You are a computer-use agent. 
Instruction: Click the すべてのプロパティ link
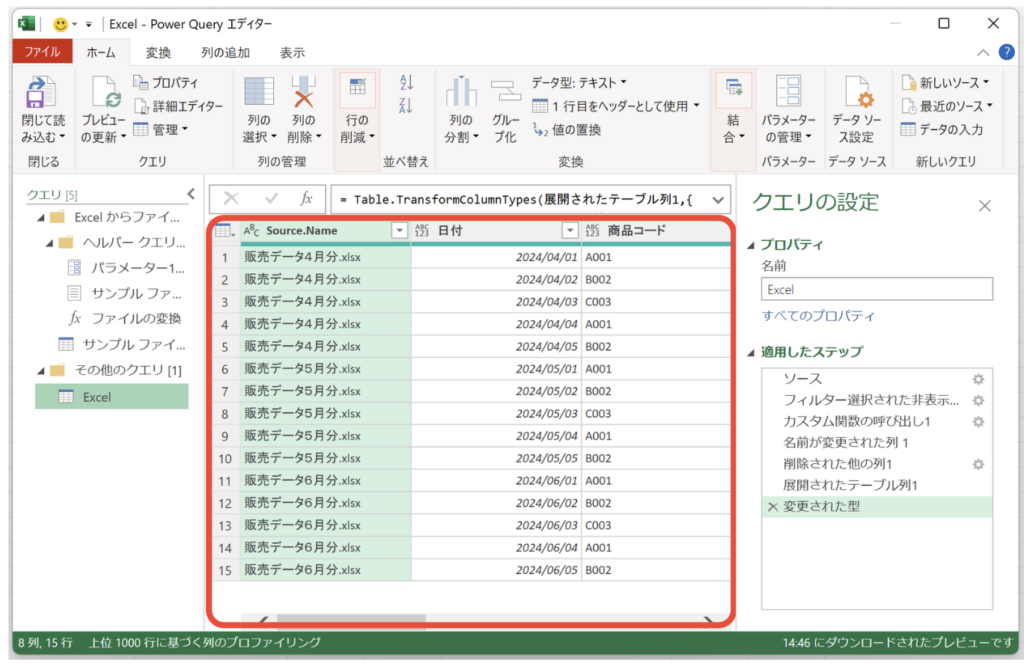tap(818, 316)
